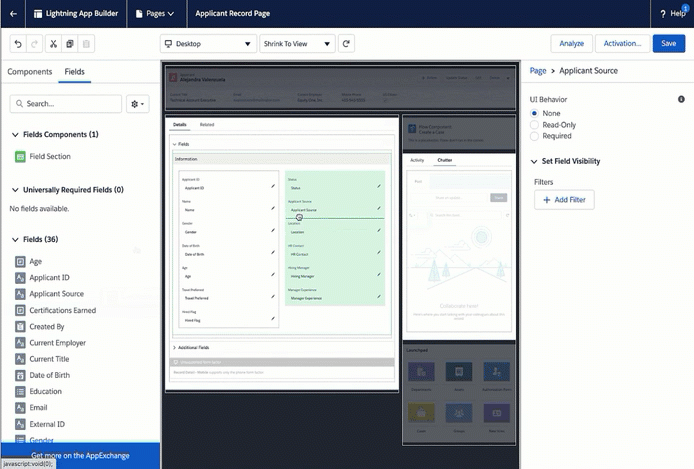The height and width of the screenshot is (469, 694).
Task: Click the Page breadcrumb link
Action: point(538,71)
